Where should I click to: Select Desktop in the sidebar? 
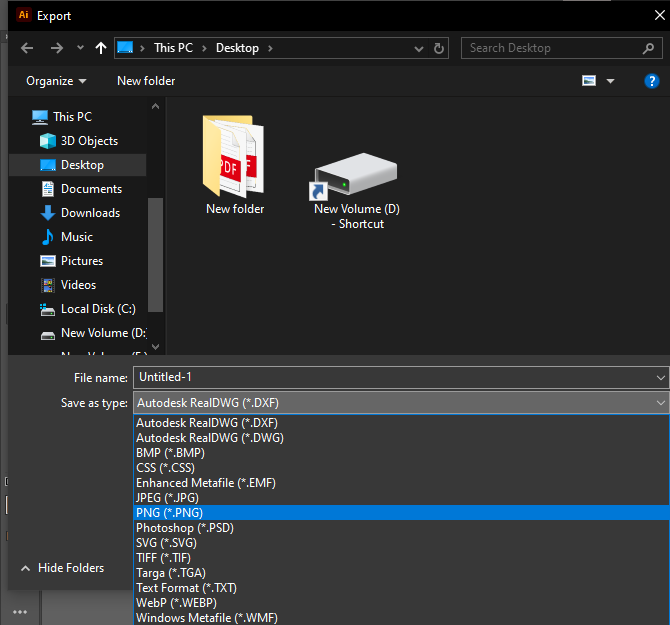click(77, 165)
